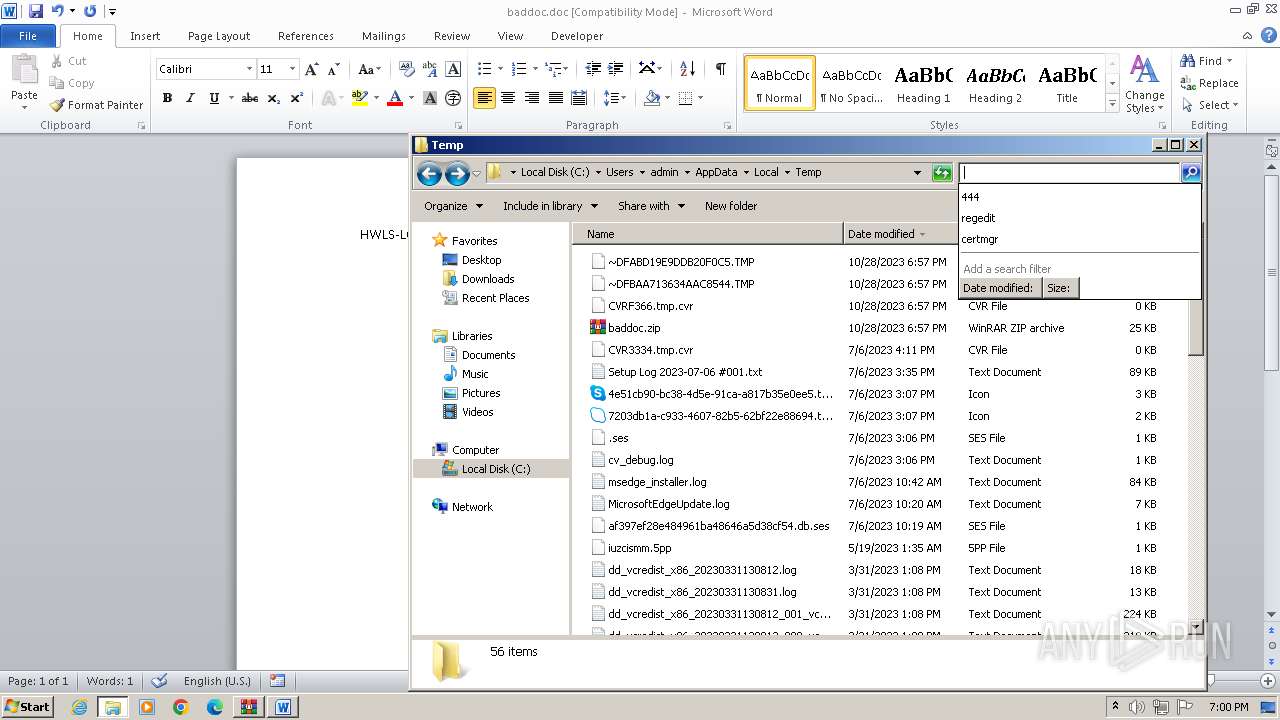The height and width of the screenshot is (720, 1280).
Task: Select Align Text Right
Action: pos(532,98)
